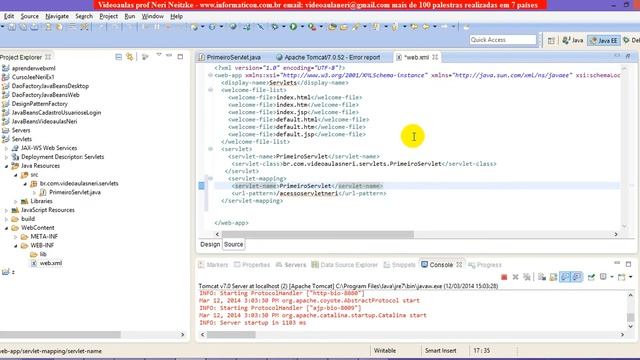The height and width of the screenshot is (360, 640).
Task: Open the Navigate menu
Action: 57,16
